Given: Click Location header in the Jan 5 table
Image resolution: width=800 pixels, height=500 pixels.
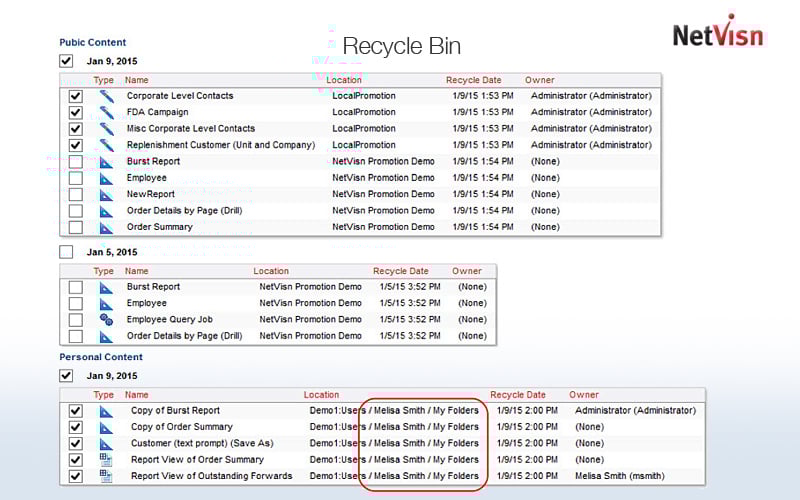Looking at the screenshot, I should (x=271, y=271).
